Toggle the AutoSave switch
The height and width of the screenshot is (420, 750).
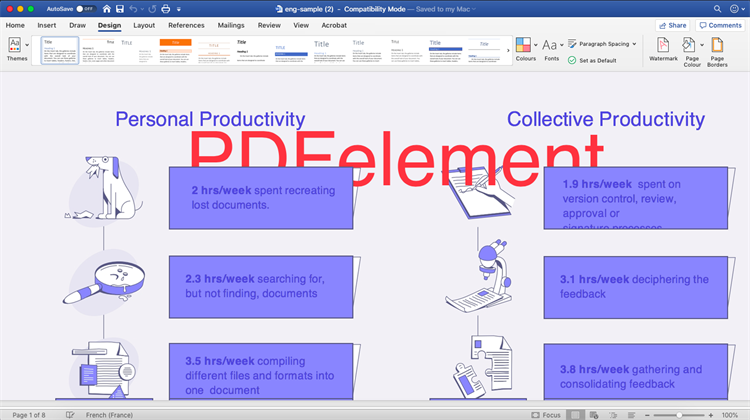[x=86, y=9]
